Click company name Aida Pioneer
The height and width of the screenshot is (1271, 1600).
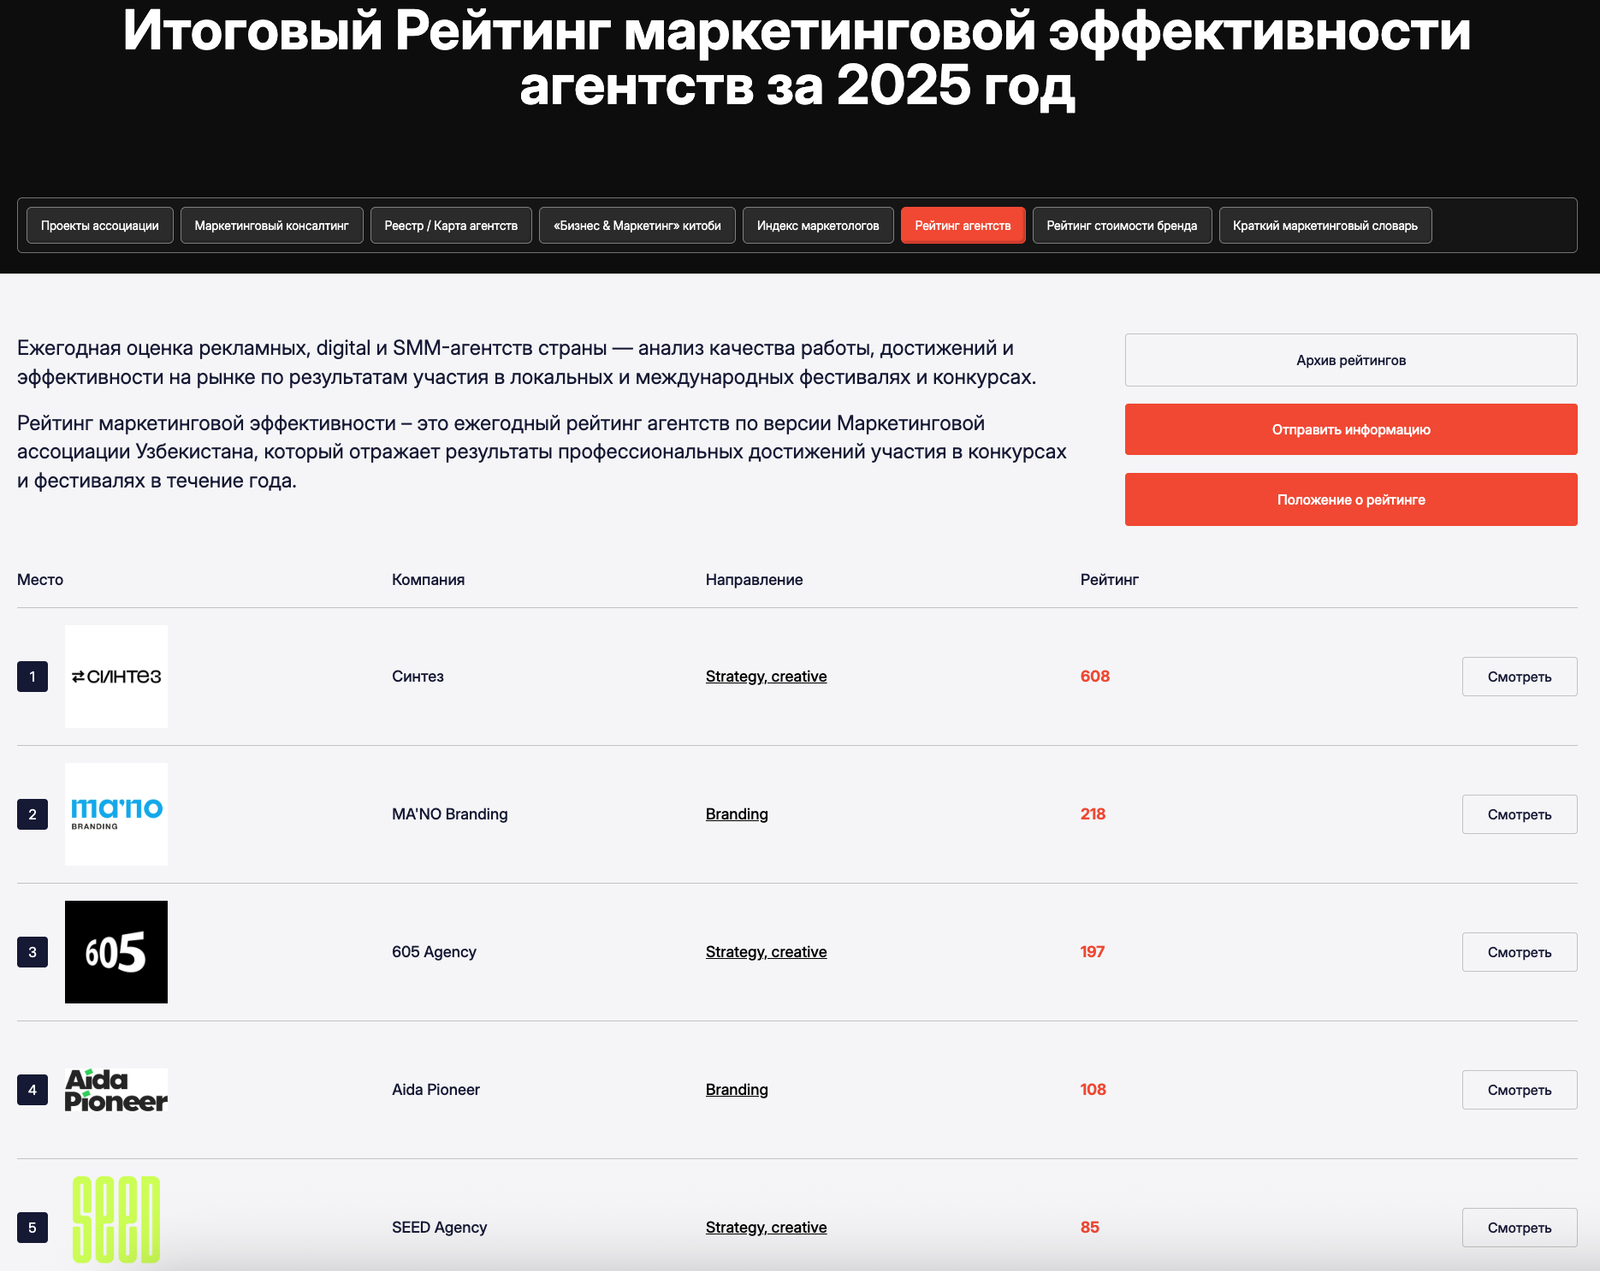[x=436, y=1090]
